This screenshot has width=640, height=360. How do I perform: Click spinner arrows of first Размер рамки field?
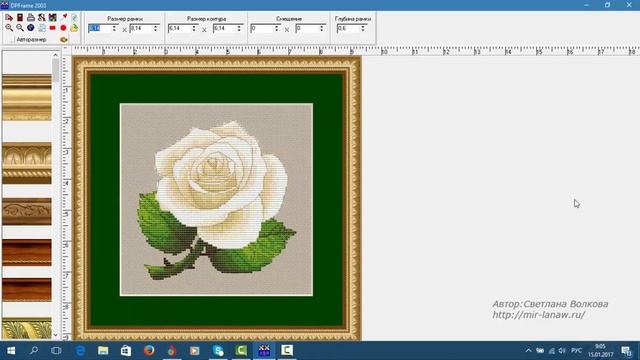[114, 28]
